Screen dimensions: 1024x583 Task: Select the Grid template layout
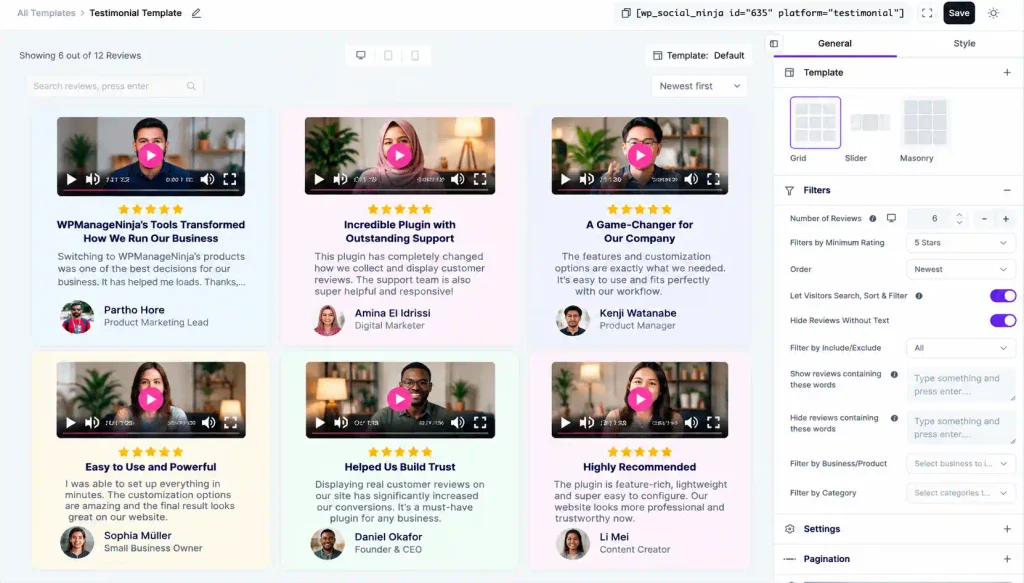815,123
